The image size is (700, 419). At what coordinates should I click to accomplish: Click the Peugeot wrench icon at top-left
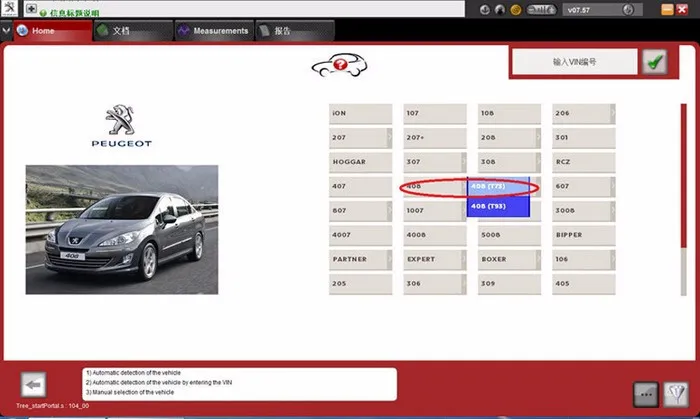(x=9, y=8)
